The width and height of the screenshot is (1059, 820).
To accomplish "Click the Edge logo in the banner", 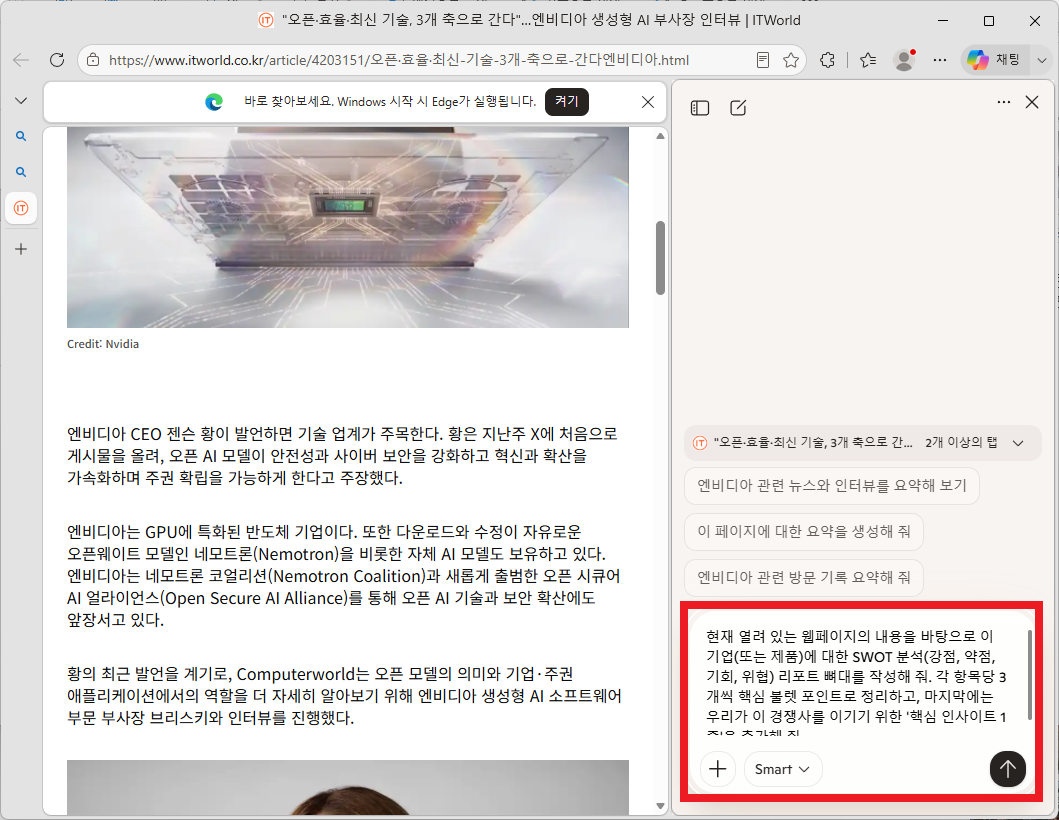I will click(x=214, y=102).
